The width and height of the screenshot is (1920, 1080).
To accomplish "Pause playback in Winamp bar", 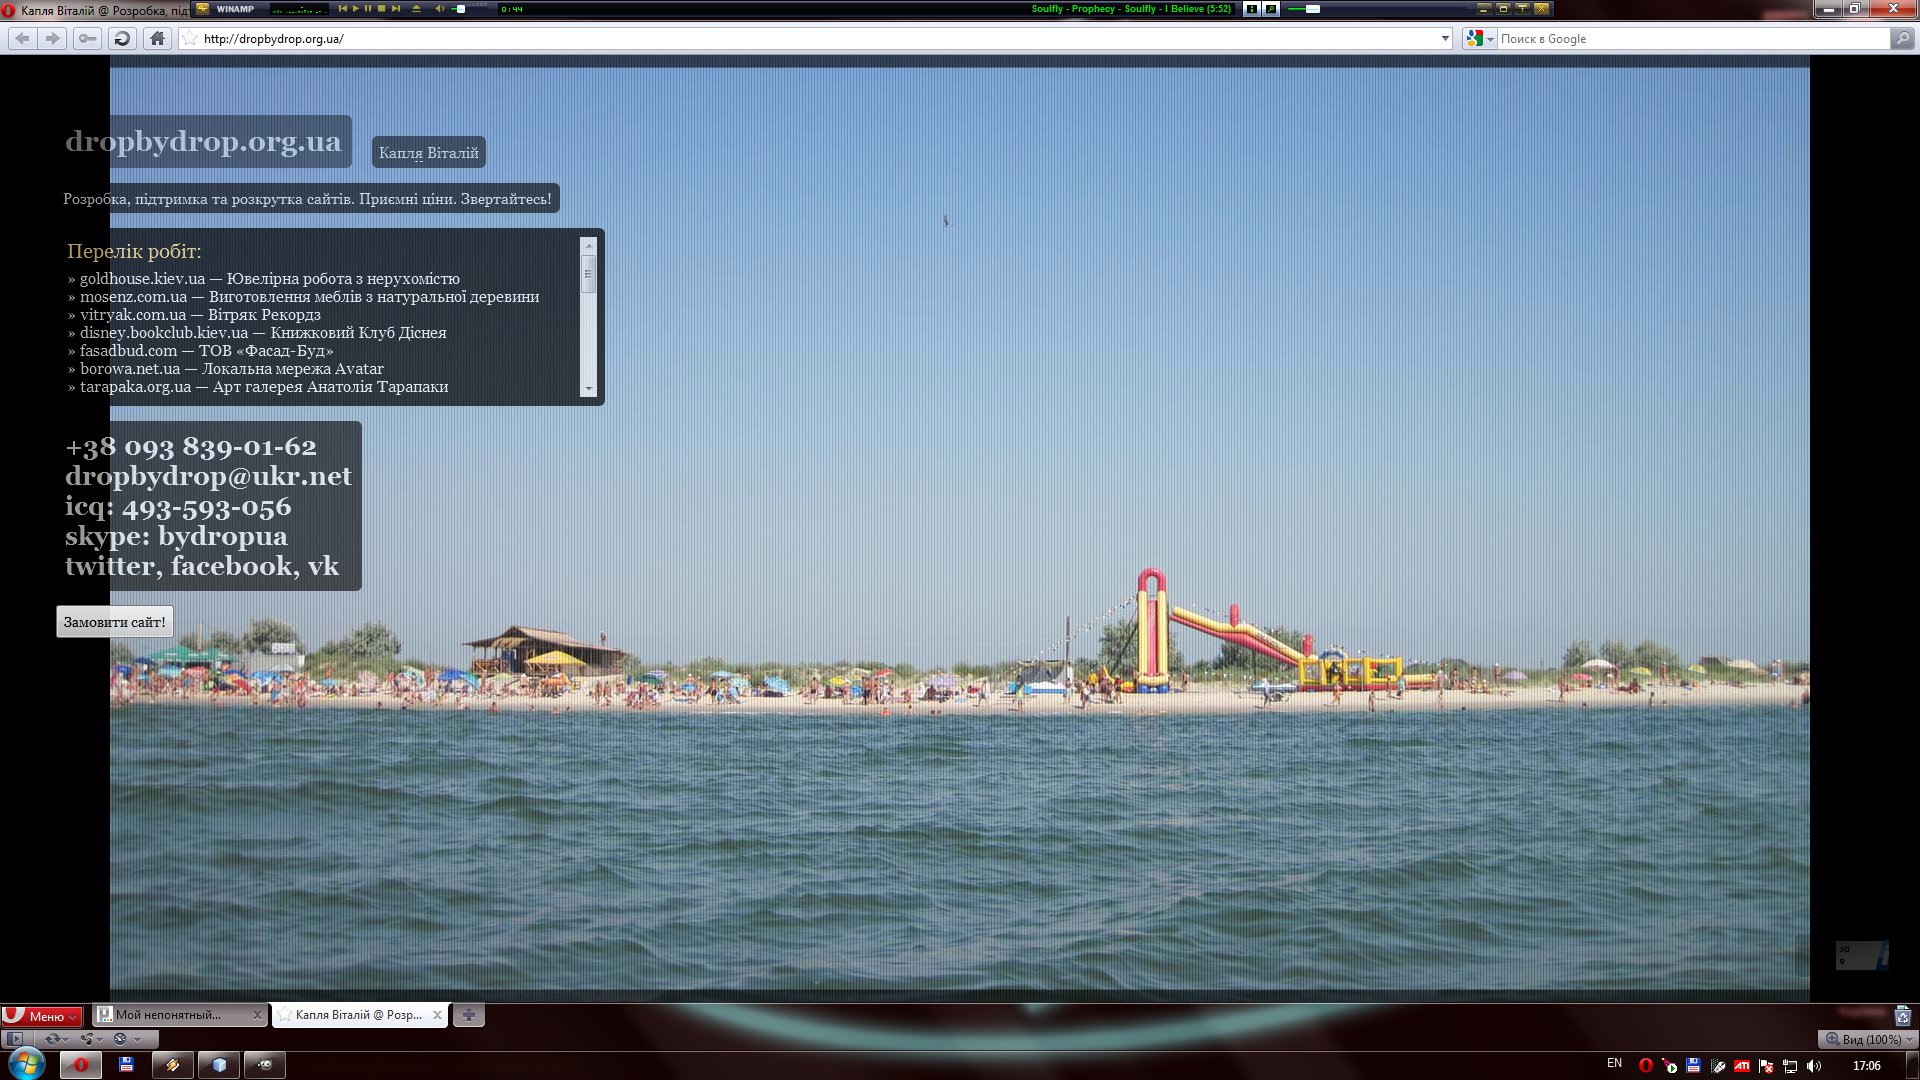I will [x=368, y=9].
